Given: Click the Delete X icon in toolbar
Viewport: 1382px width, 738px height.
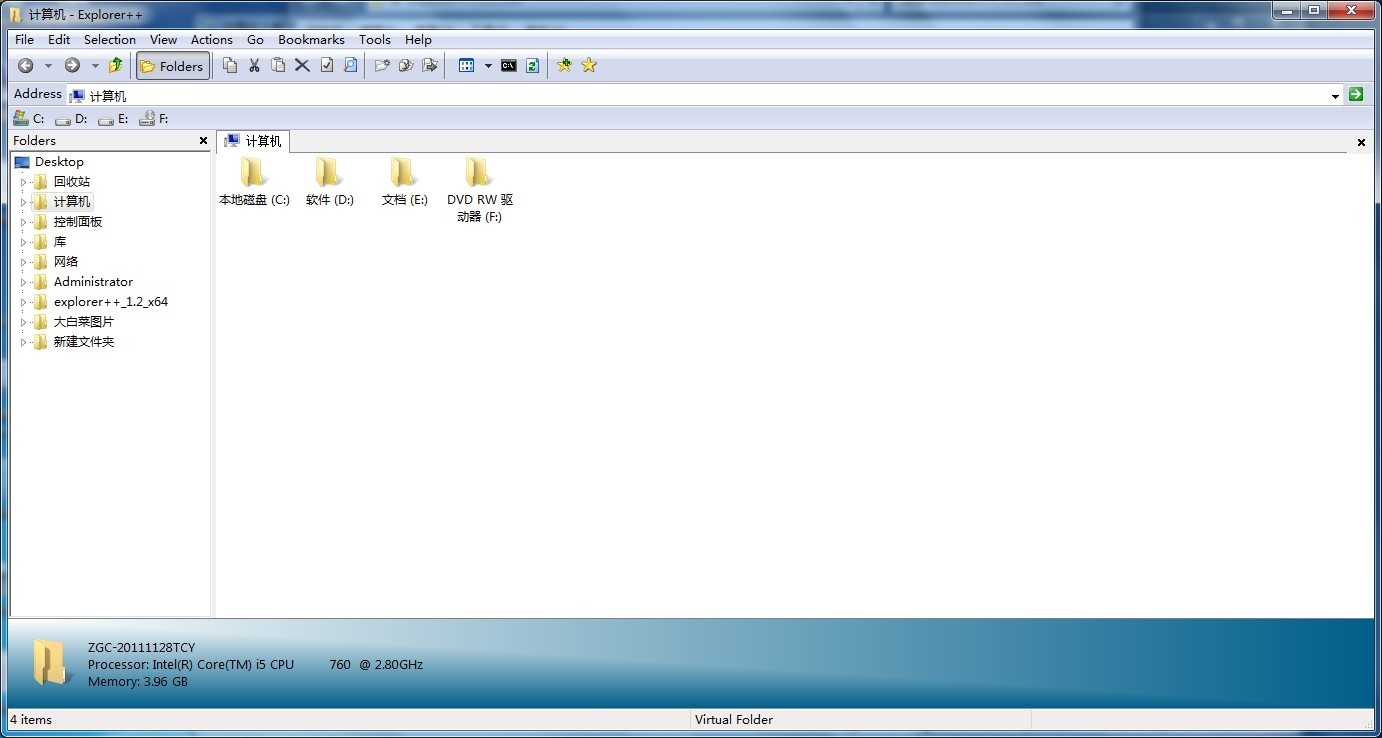Looking at the screenshot, I should pos(302,66).
